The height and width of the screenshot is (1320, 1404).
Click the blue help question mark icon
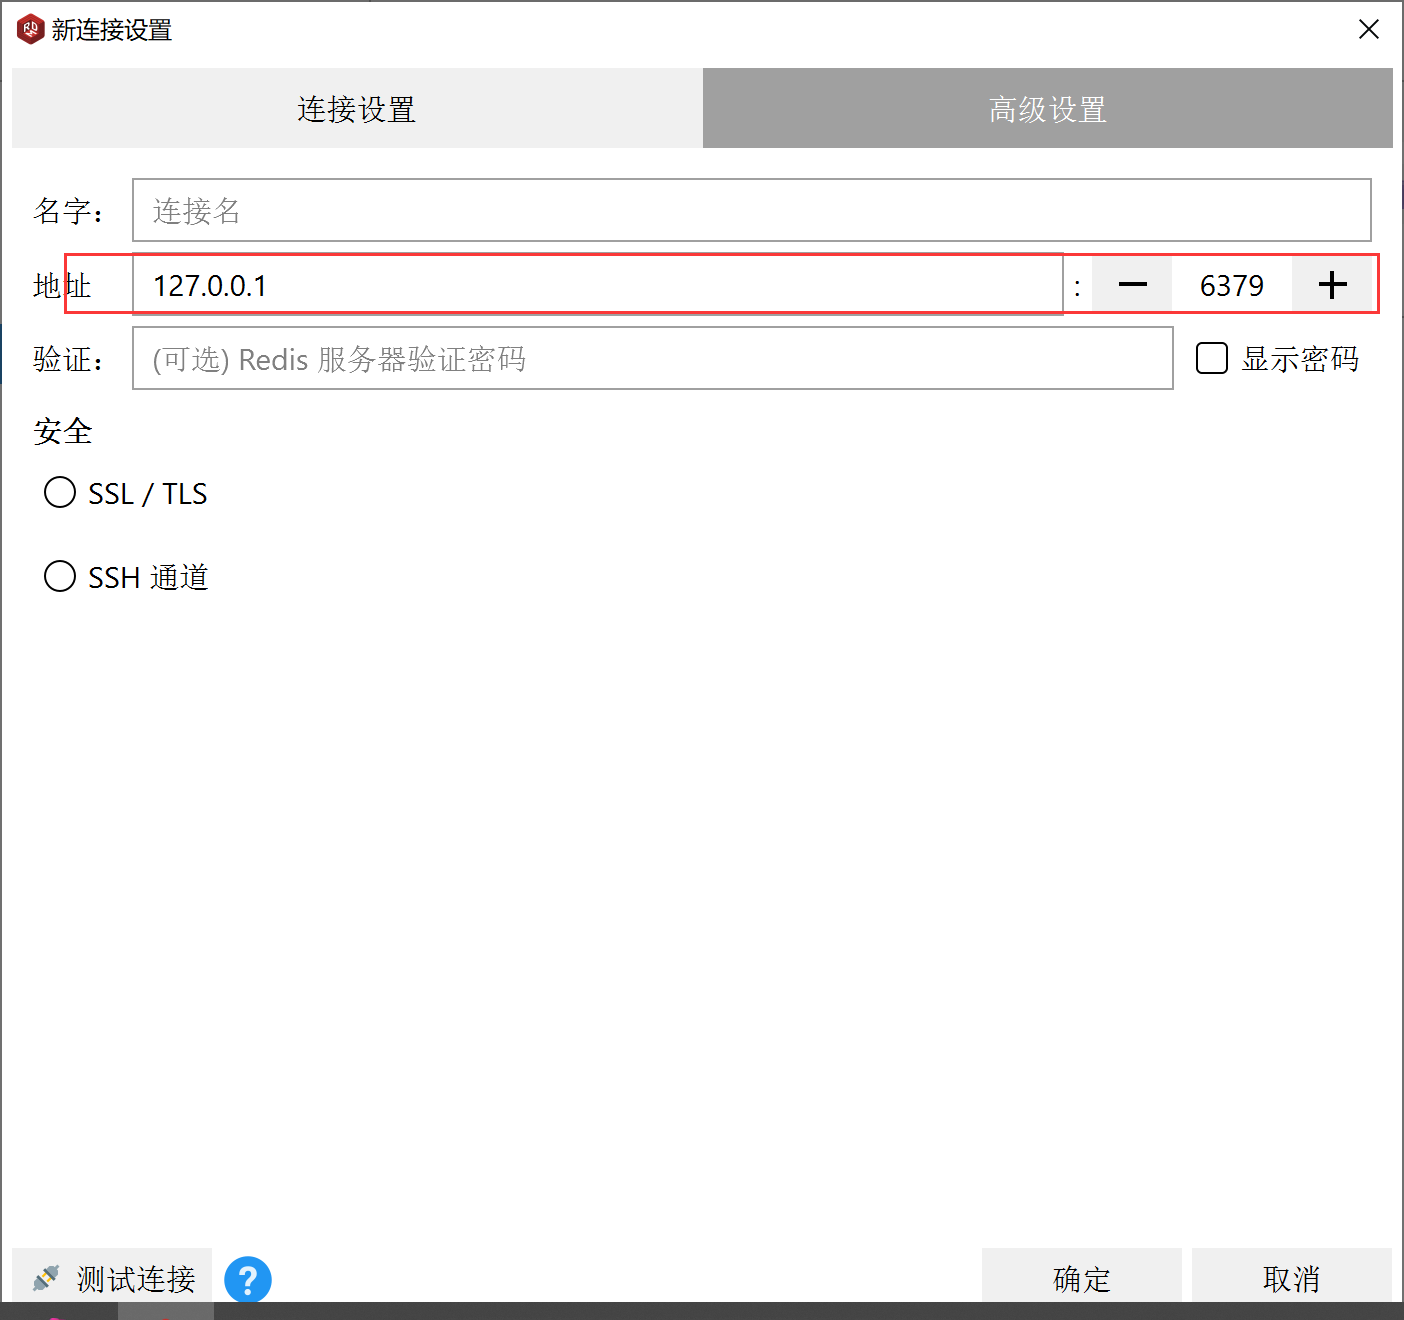coord(247,1279)
